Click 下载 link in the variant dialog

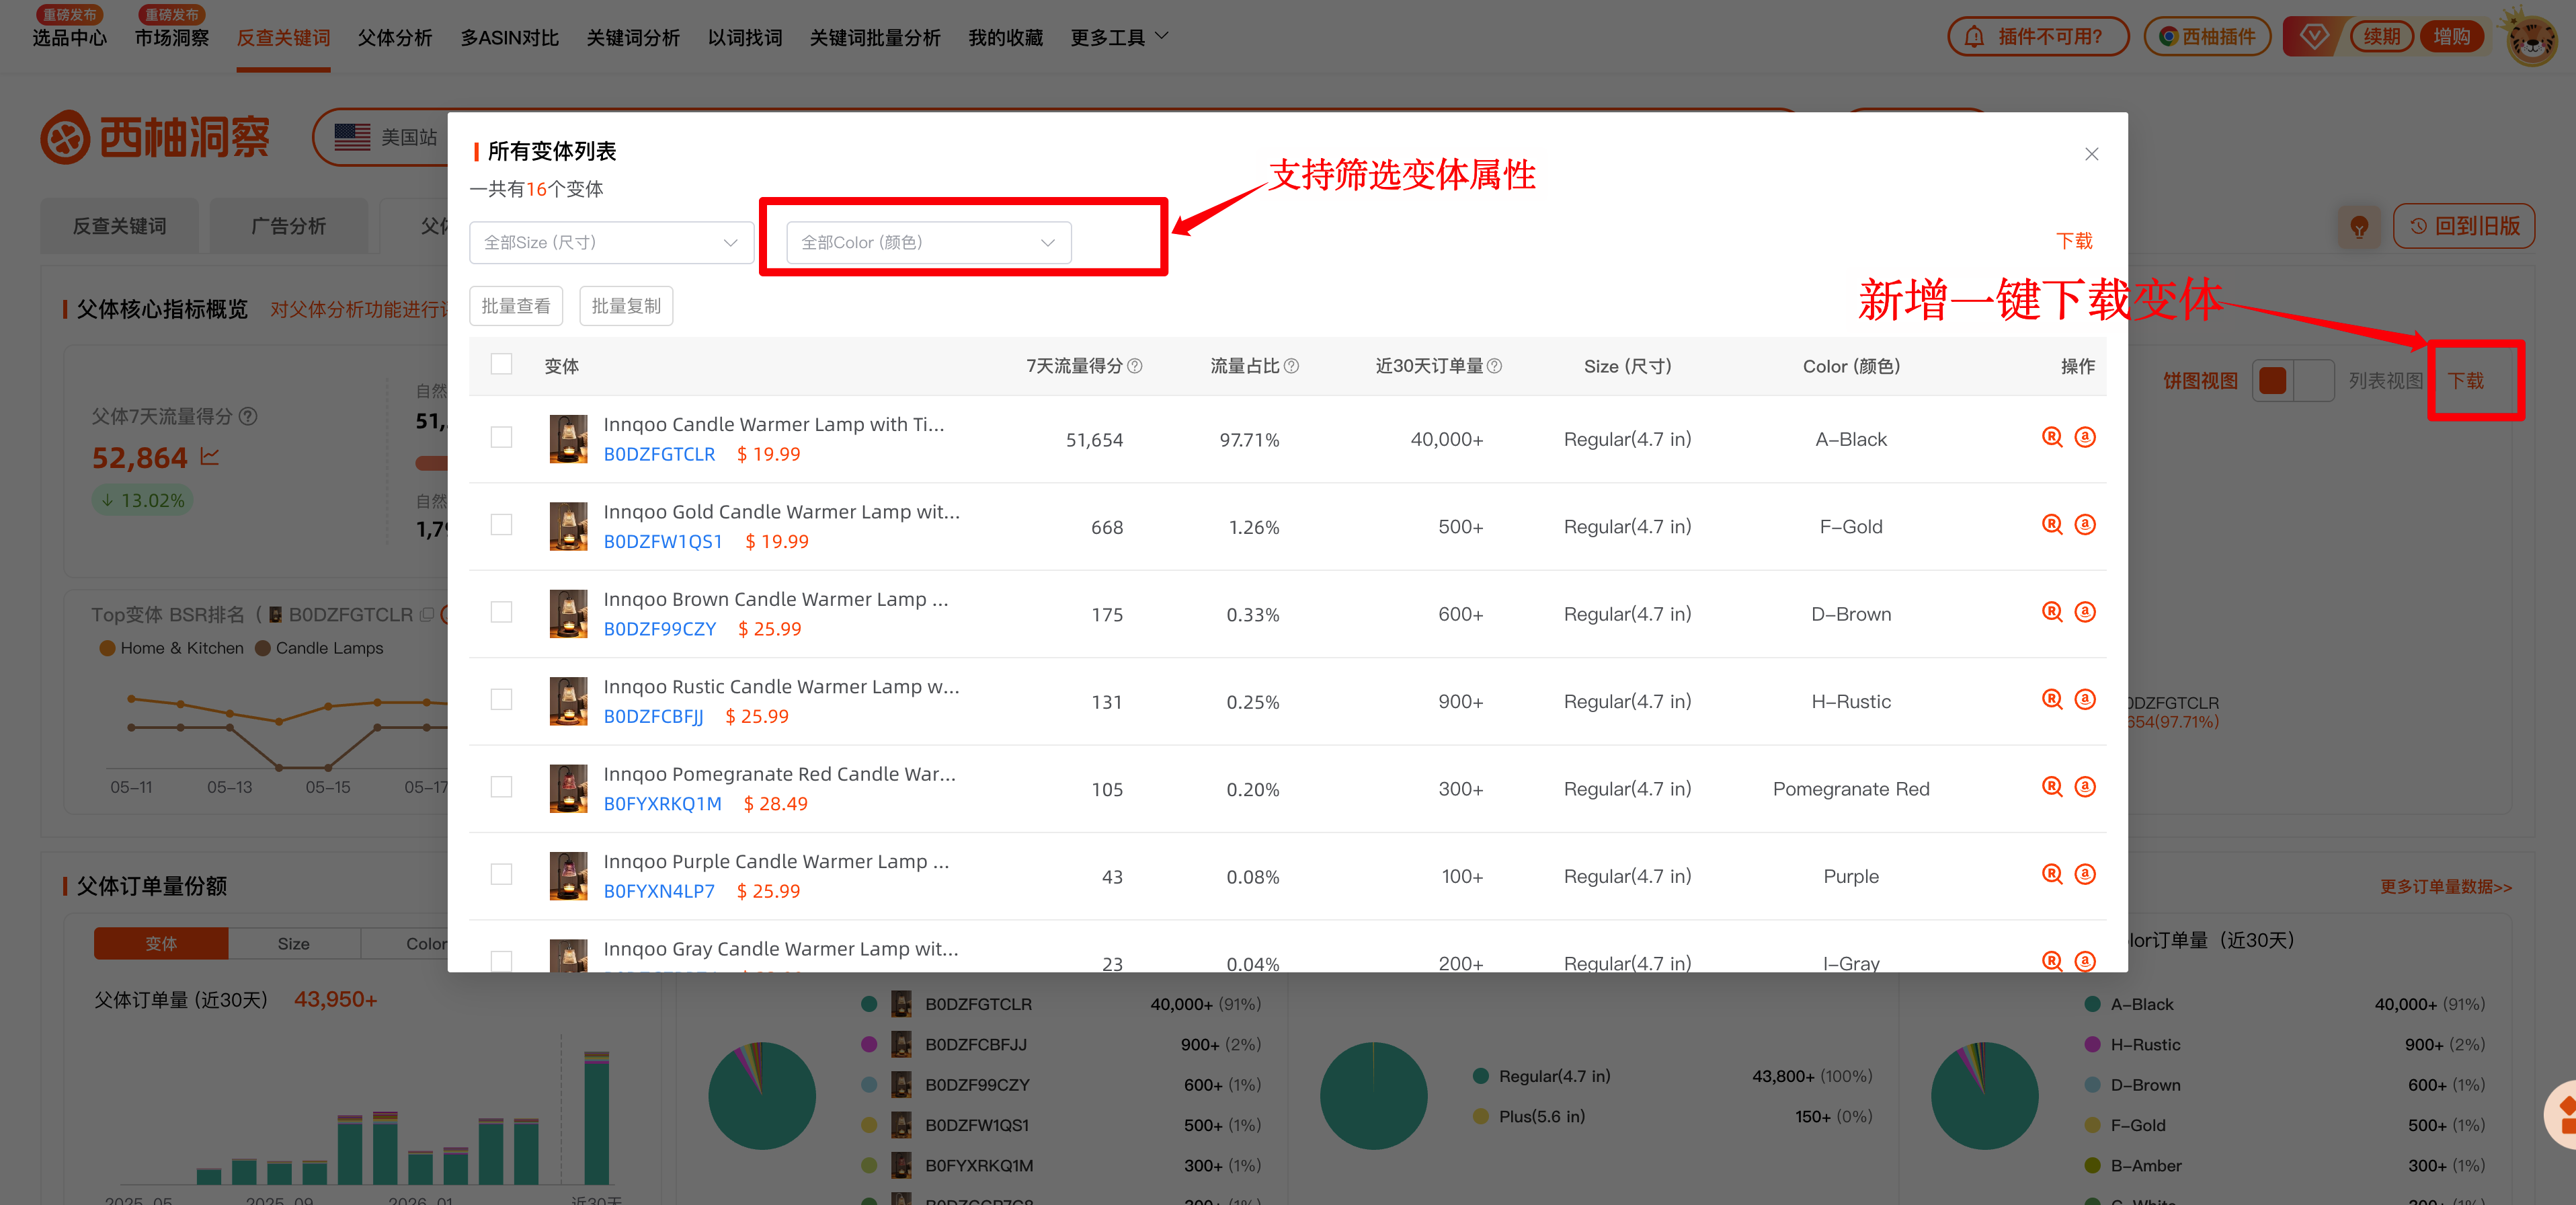(2074, 241)
